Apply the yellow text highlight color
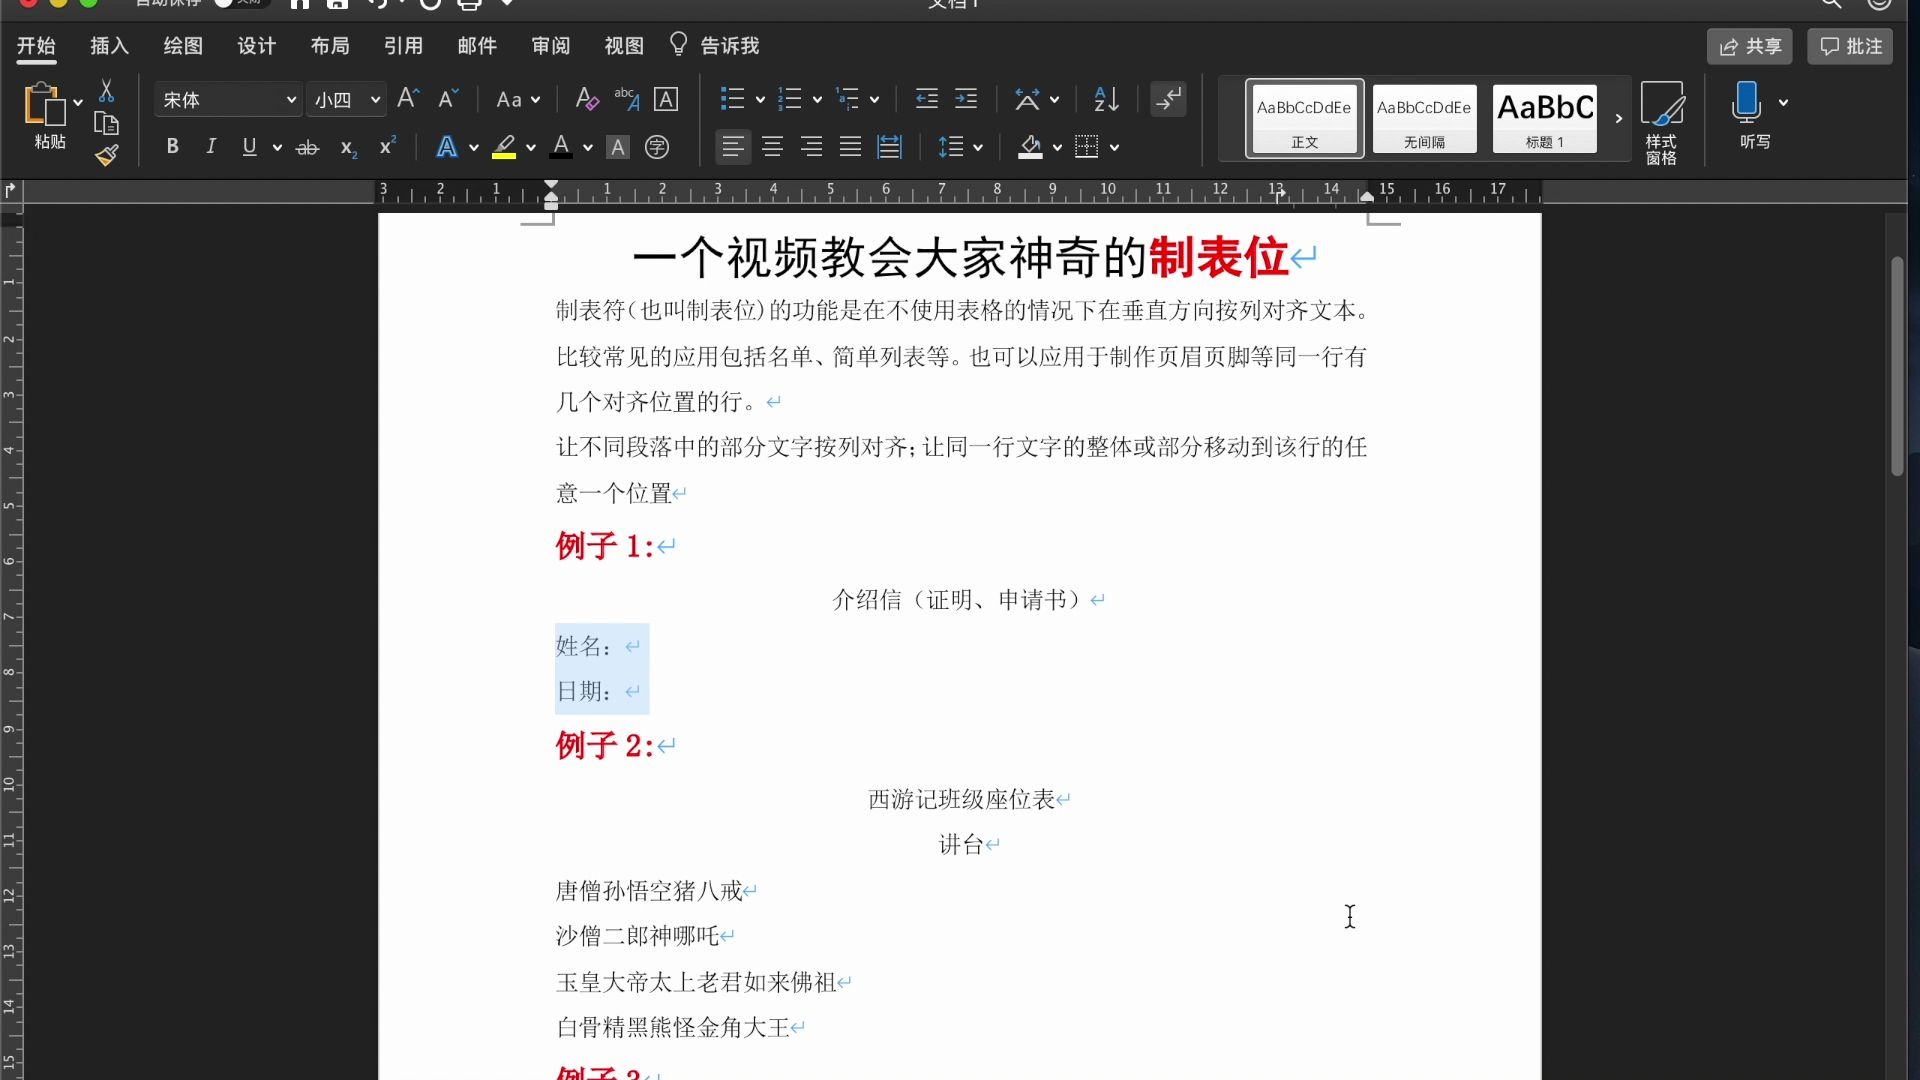The image size is (1920, 1080). click(x=504, y=148)
